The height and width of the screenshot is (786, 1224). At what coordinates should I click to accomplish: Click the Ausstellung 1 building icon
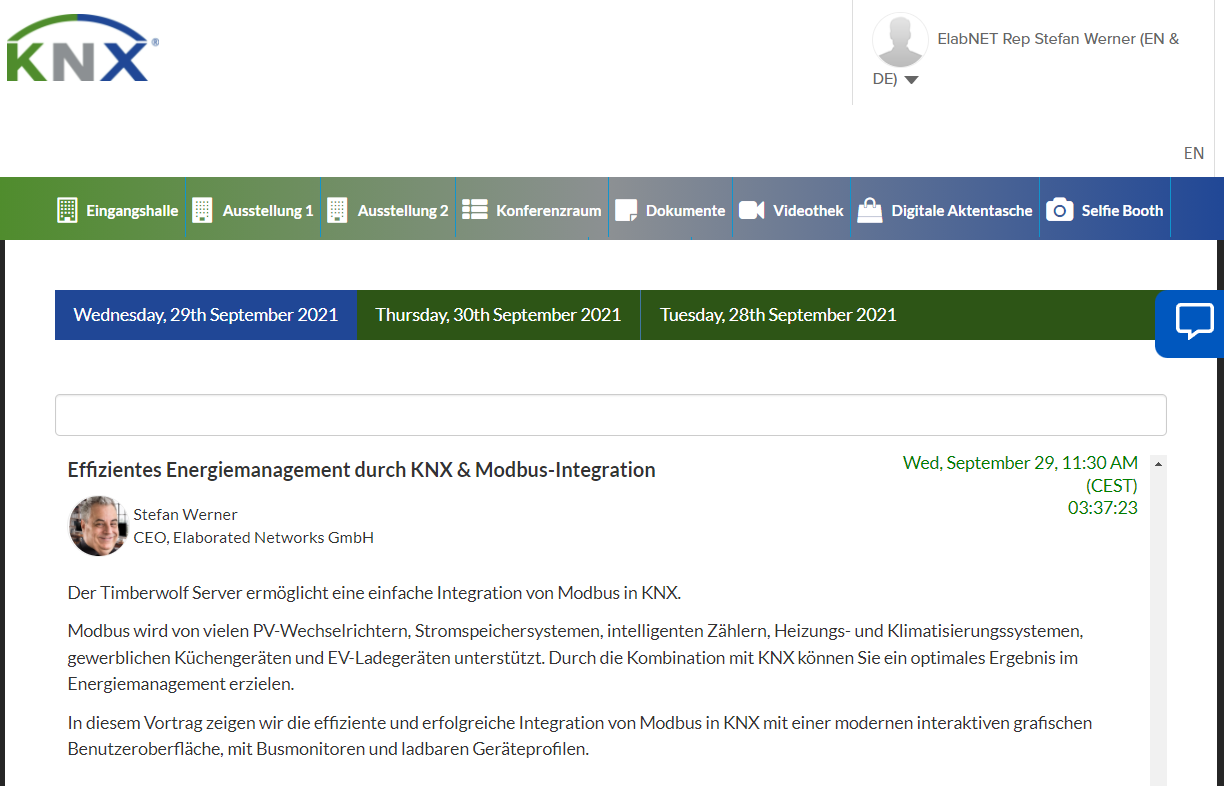pos(202,210)
